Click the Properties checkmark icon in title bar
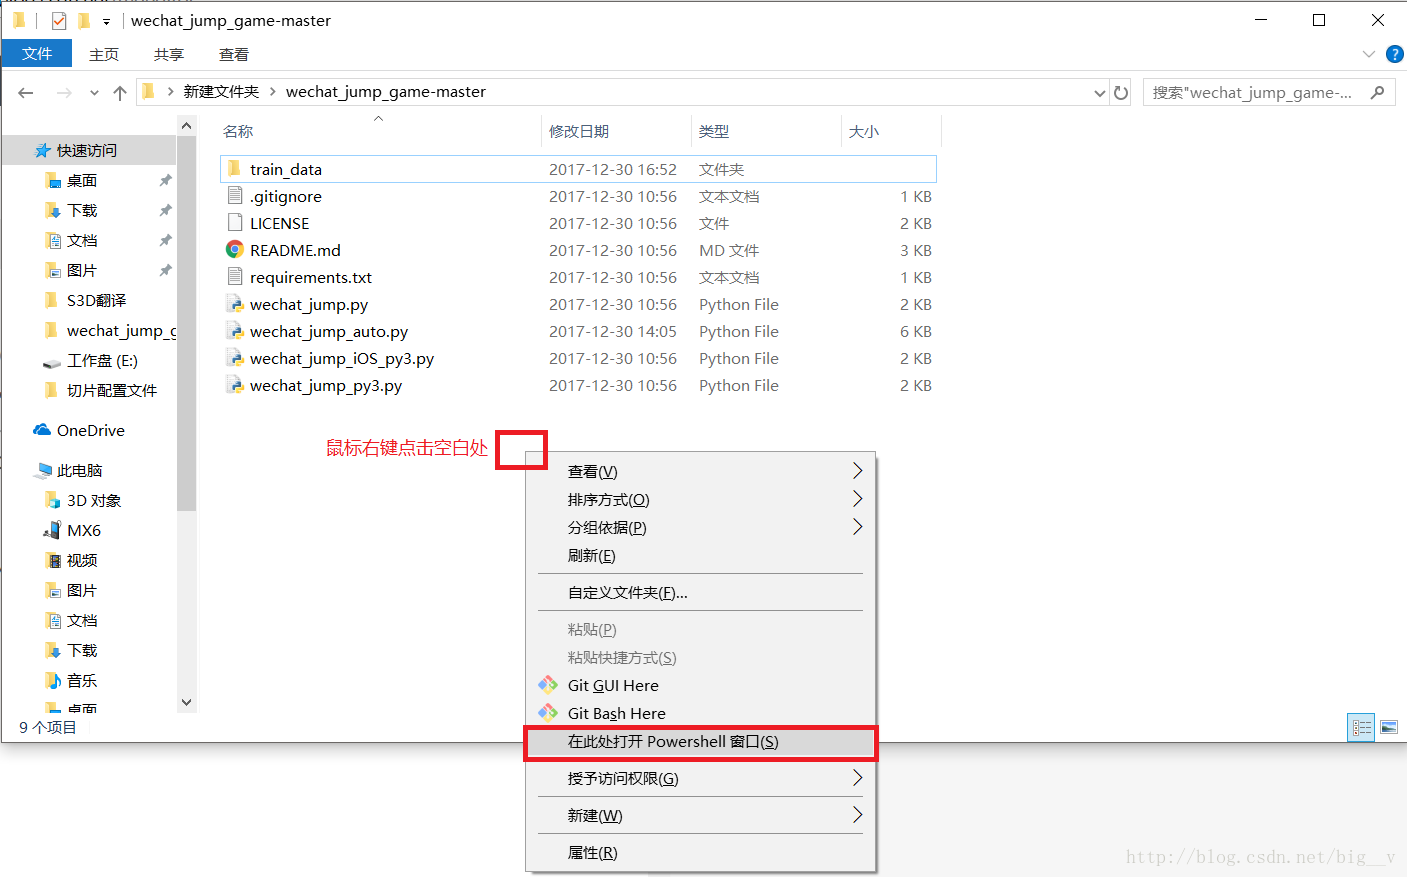1407x877 pixels. tap(59, 20)
